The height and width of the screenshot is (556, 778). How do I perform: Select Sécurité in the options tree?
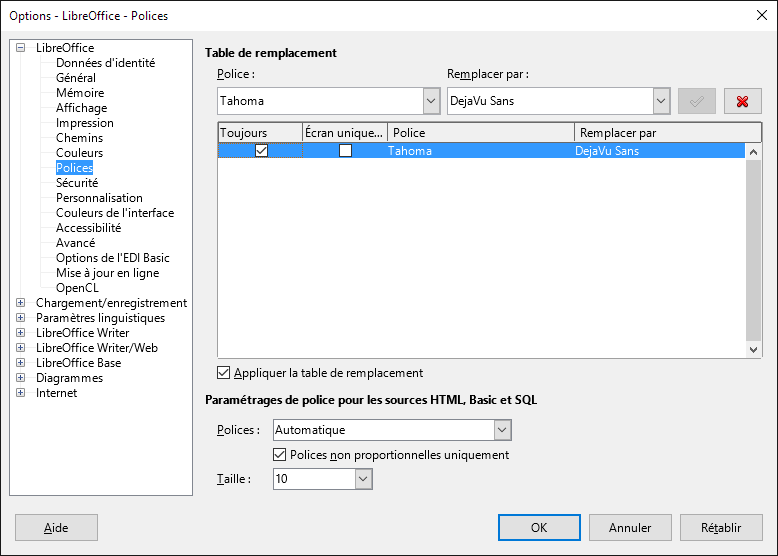[77, 183]
